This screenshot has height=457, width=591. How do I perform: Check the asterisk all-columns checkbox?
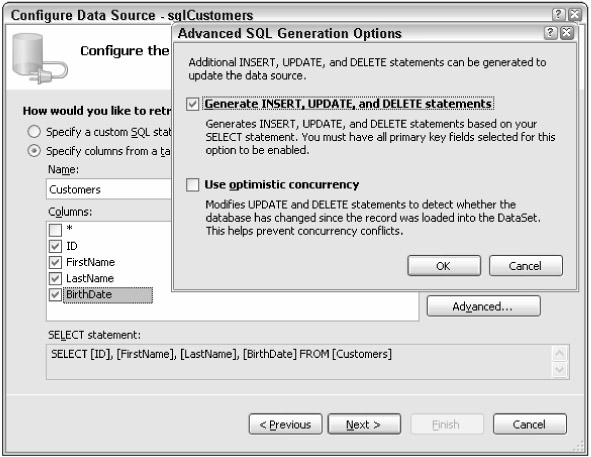point(55,230)
